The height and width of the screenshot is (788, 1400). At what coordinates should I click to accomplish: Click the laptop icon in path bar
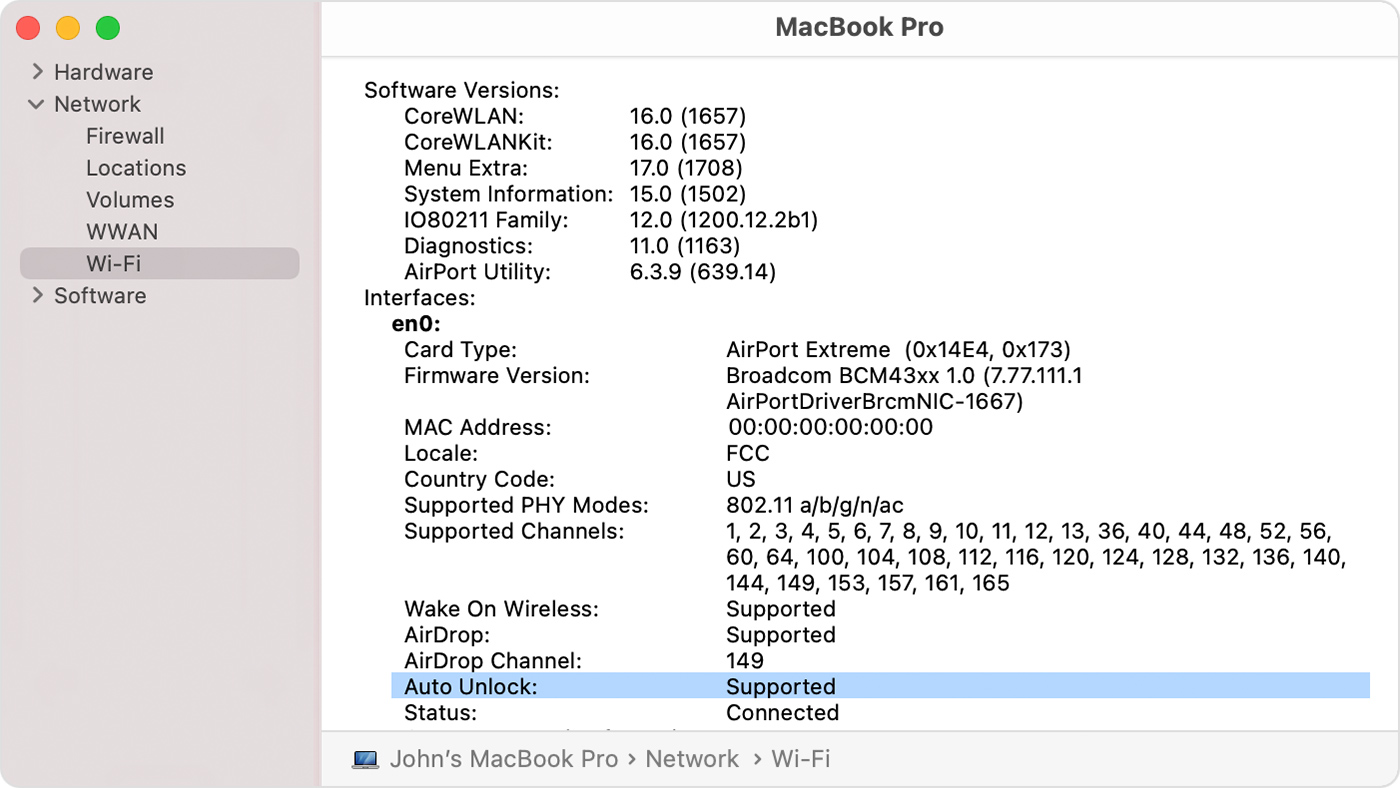point(366,760)
